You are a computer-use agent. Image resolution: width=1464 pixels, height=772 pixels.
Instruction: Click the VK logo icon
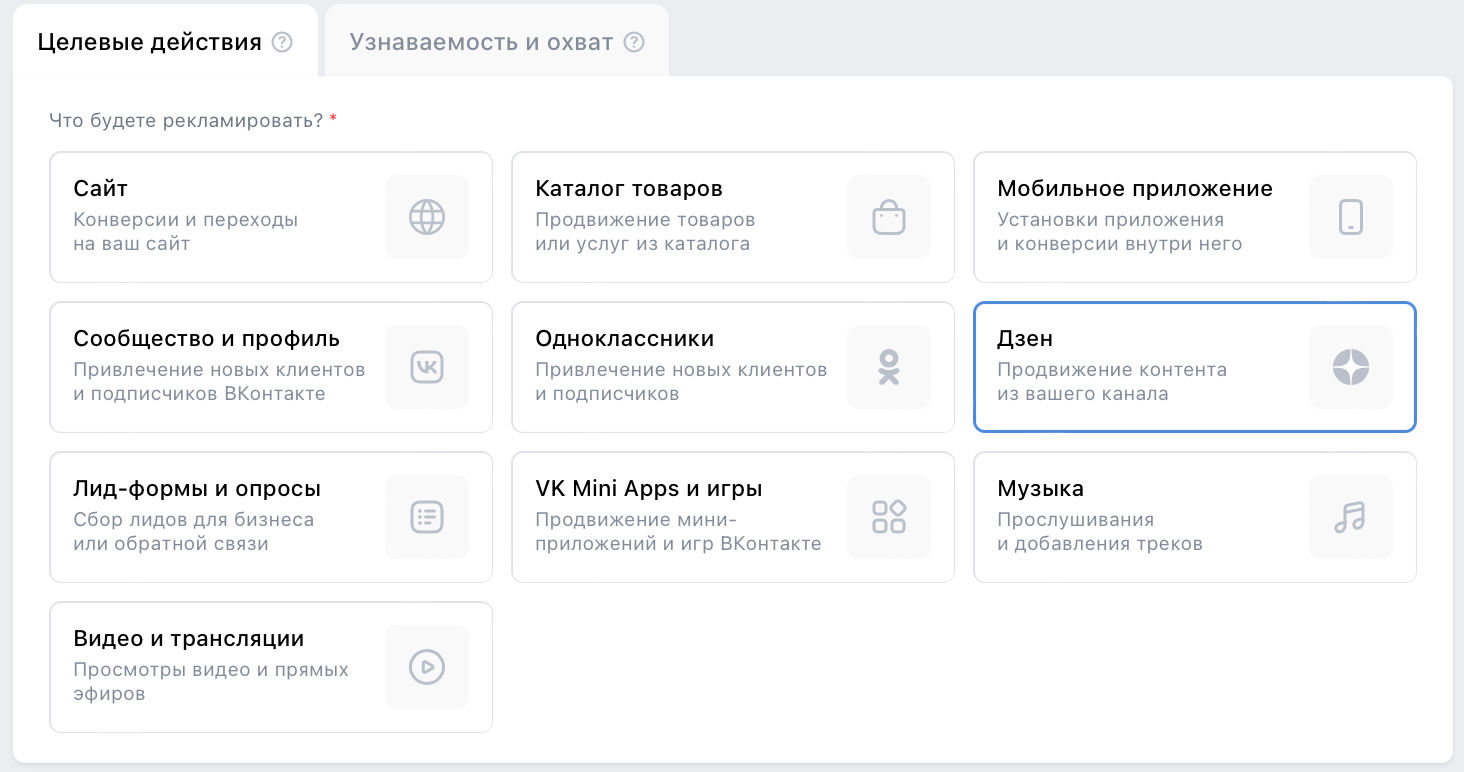point(427,367)
